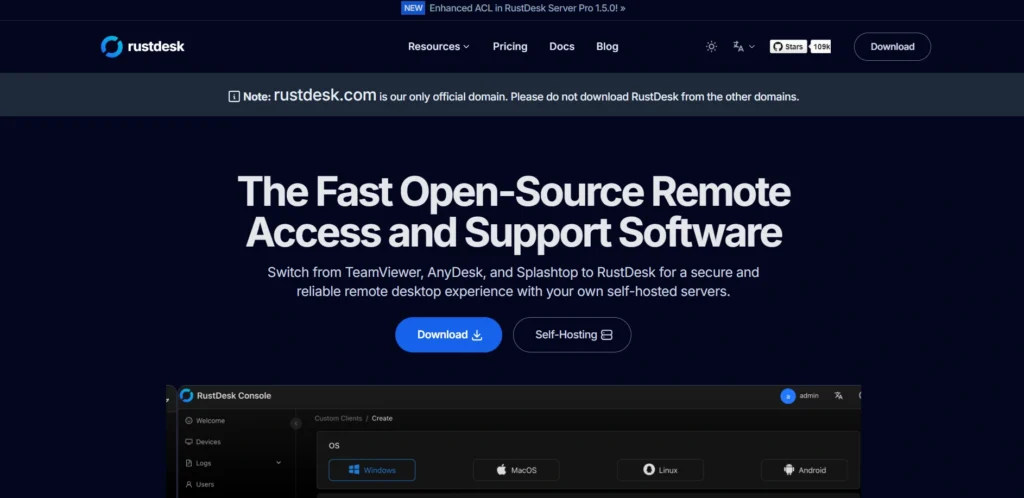This screenshot has width=1024, height=498.
Task: Click the admin user avatar
Action: click(x=788, y=396)
